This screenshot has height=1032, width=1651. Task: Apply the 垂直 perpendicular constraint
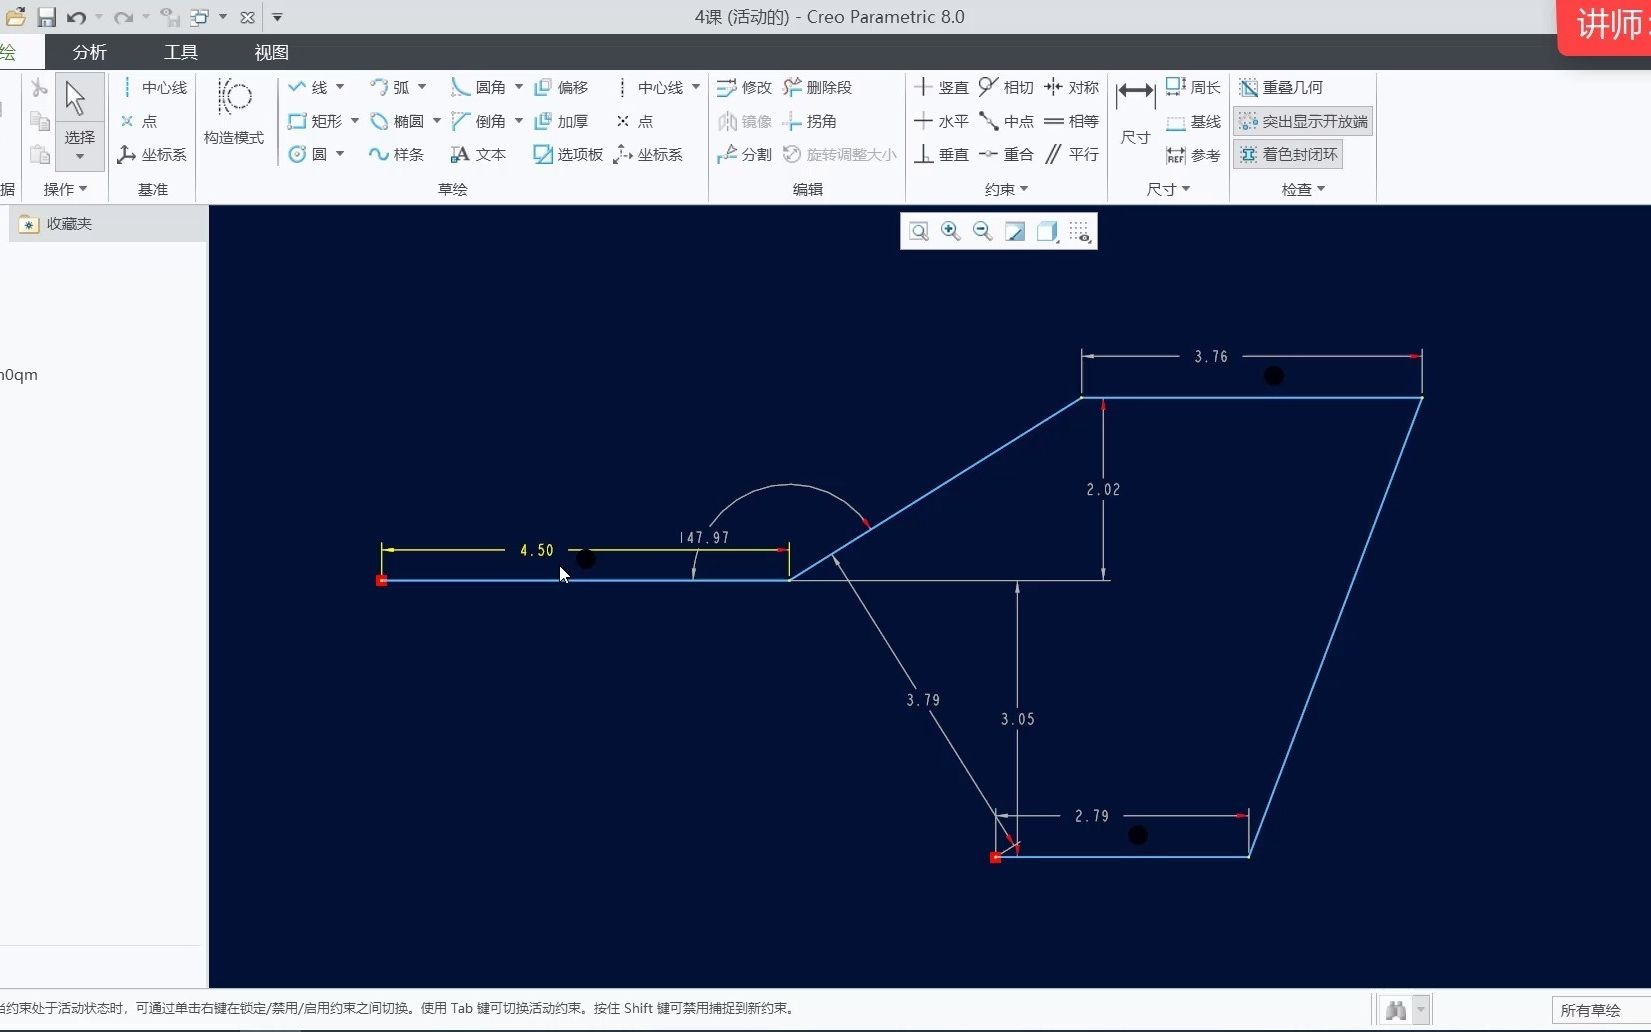click(x=941, y=154)
